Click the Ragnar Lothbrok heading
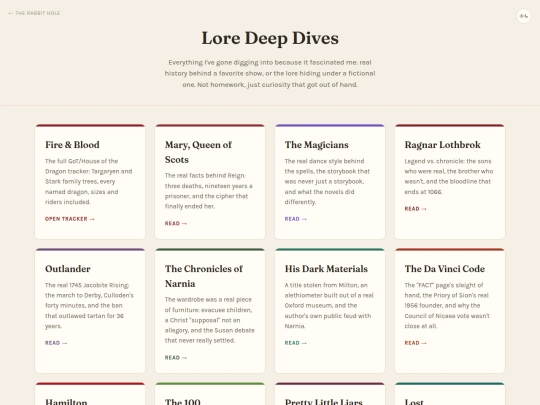Screen dimensions: 540x405 [443, 145]
